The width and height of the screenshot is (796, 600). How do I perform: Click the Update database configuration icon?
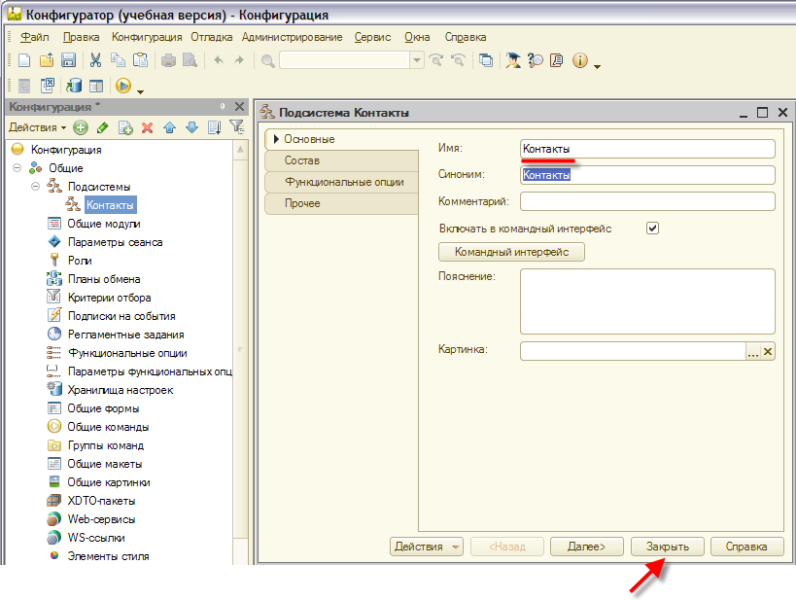click(x=74, y=87)
